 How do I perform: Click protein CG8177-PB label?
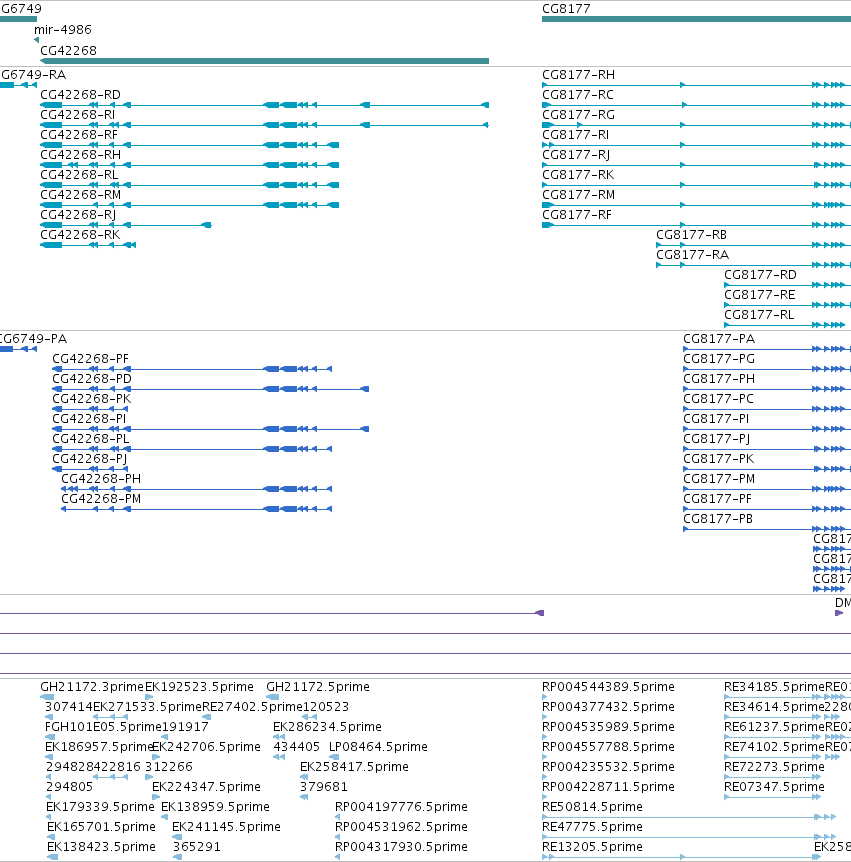[x=718, y=519]
